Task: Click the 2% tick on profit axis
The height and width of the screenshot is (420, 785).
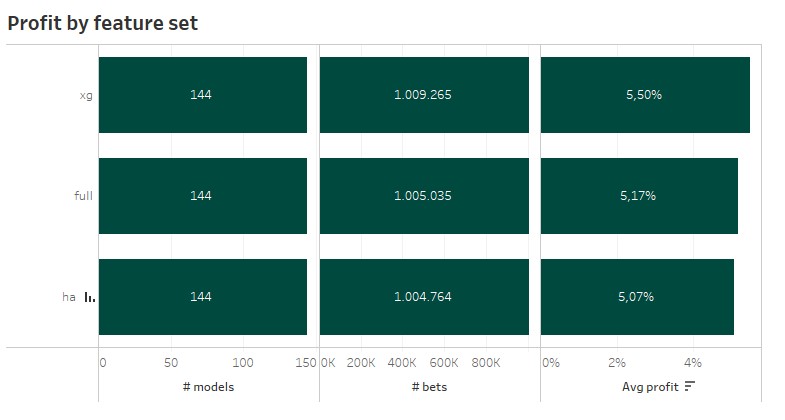Action: tap(617, 362)
